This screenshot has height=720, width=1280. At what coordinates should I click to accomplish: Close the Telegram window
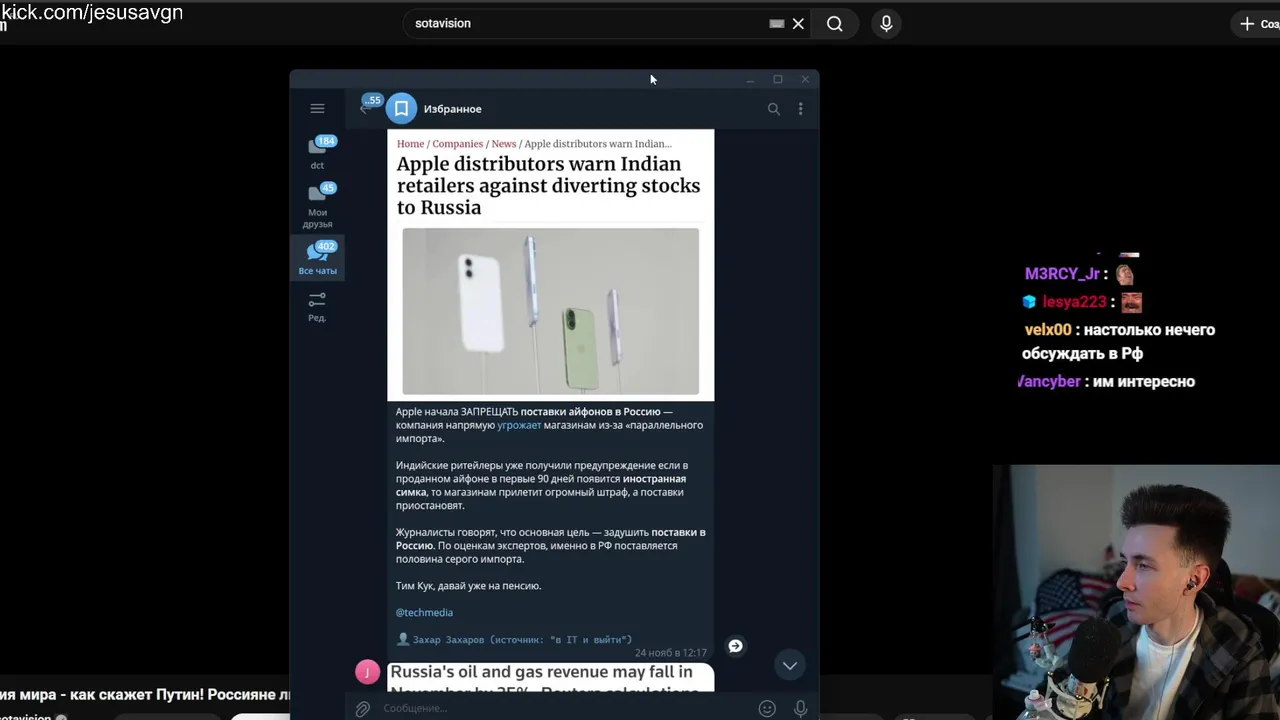(805, 79)
